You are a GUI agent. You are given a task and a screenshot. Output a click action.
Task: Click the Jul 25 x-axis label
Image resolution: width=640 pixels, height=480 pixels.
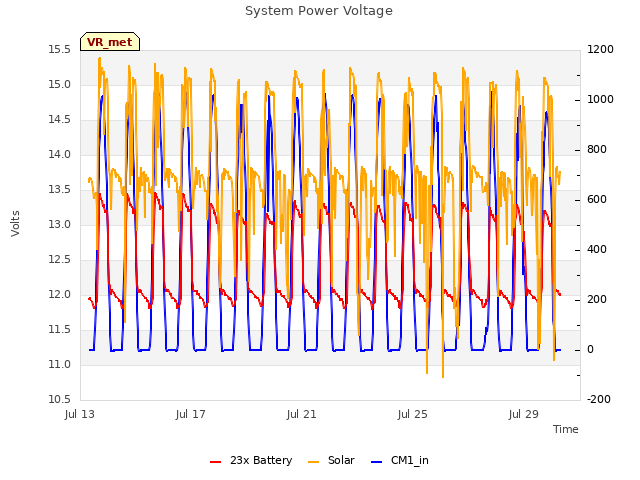(x=412, y=414)
